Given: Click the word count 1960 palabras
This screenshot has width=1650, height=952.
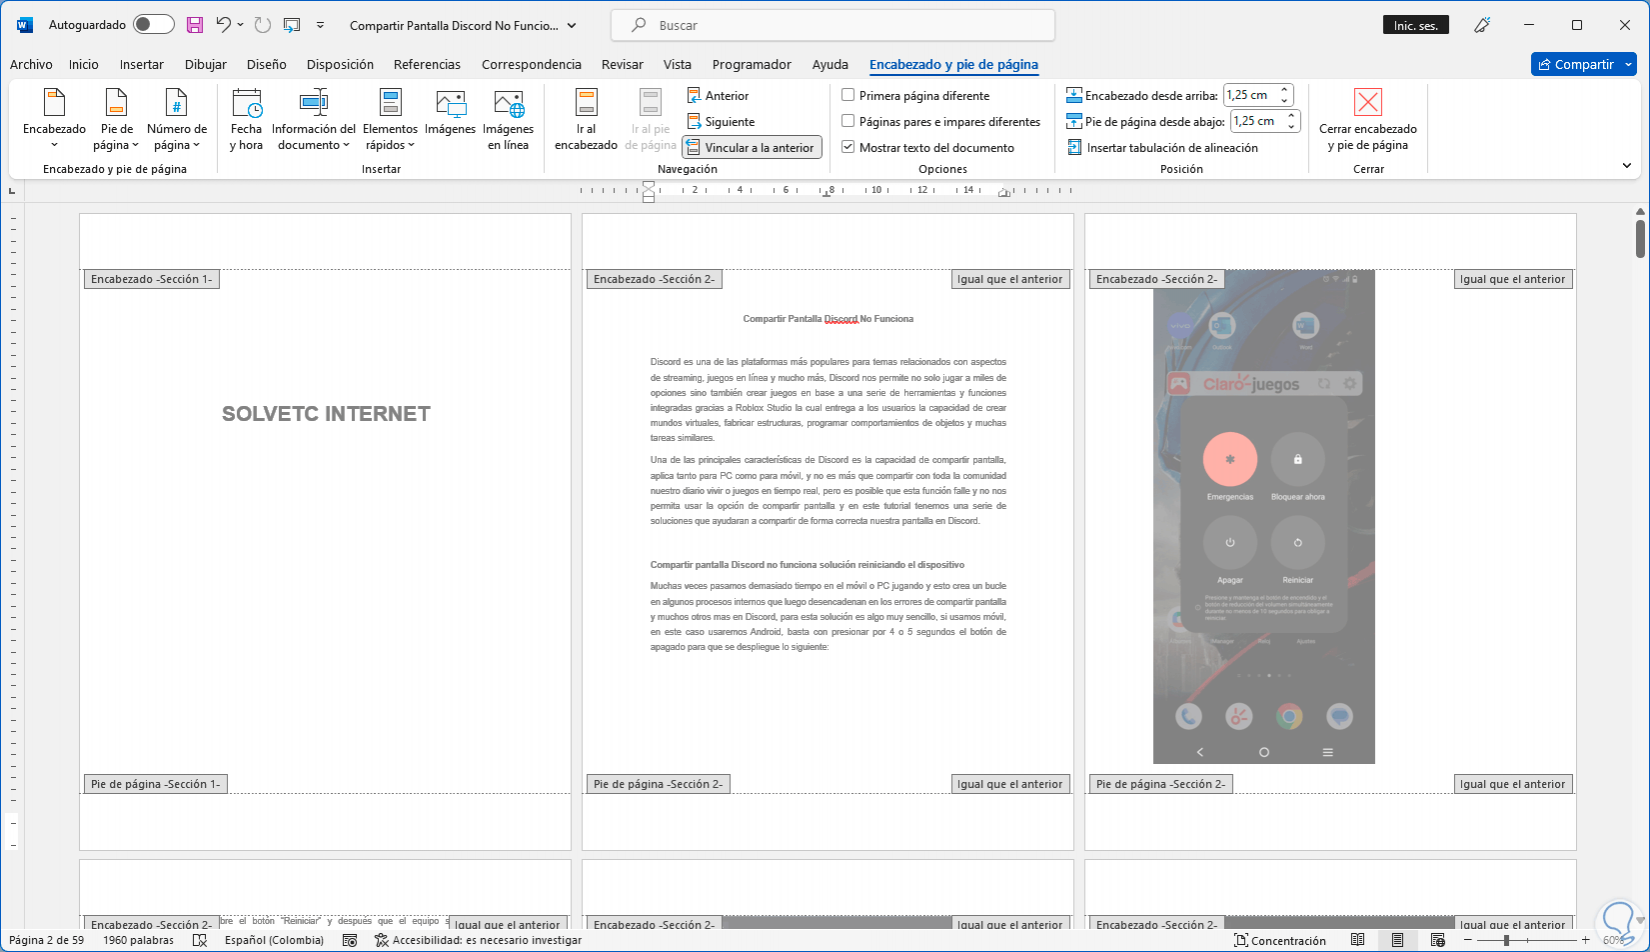Looking at the screenshot, I should click(138, 940).
